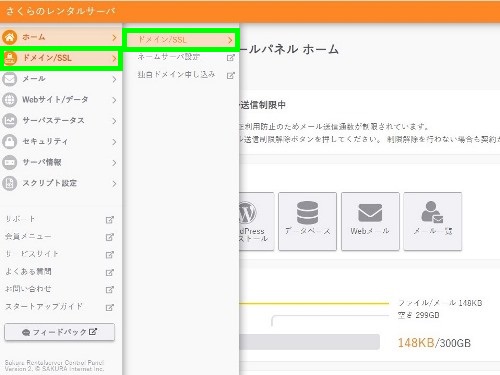Click the Home house icon in sidebar

click(10, 37)
